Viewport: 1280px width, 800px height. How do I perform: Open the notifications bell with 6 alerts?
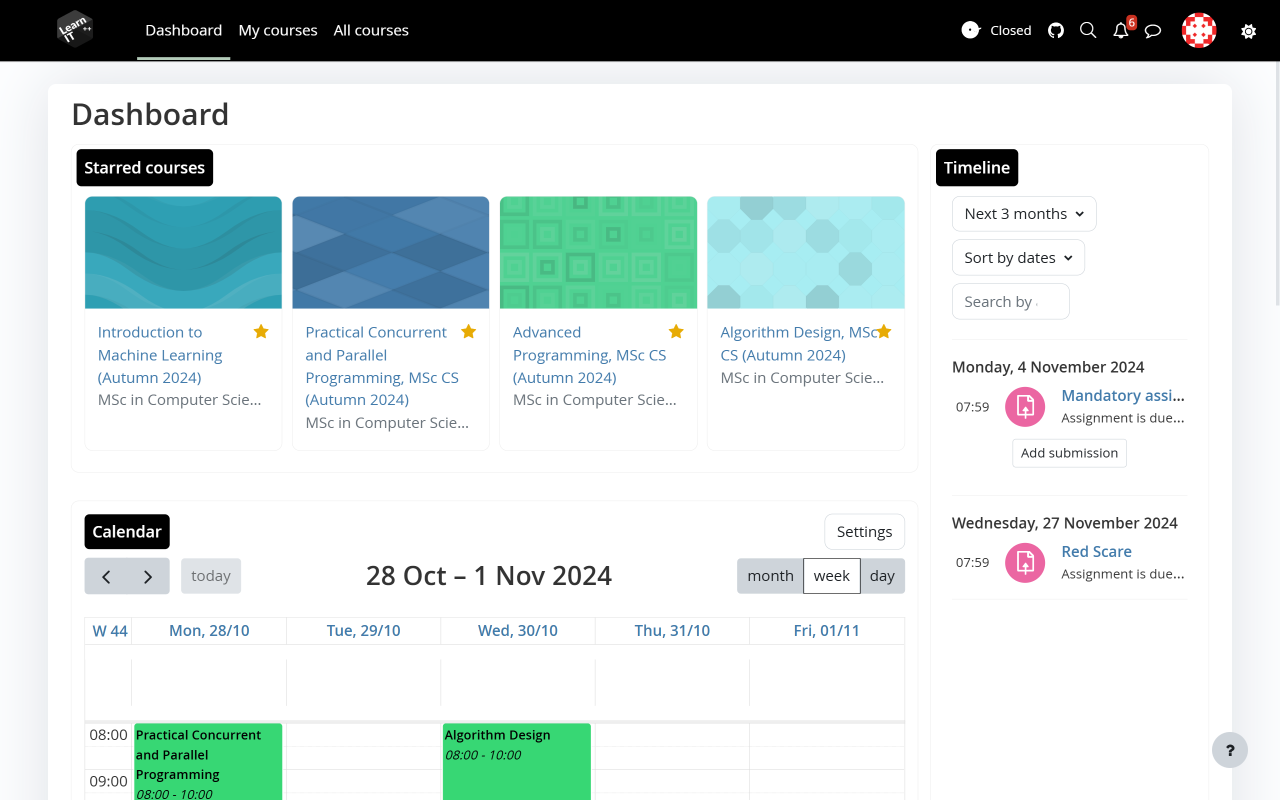tap(1121, 30)
